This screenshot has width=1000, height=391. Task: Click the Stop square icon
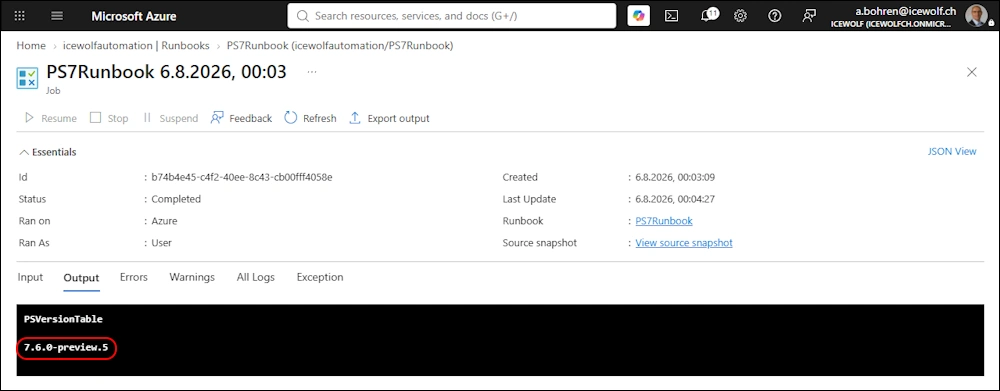point(96,118)
